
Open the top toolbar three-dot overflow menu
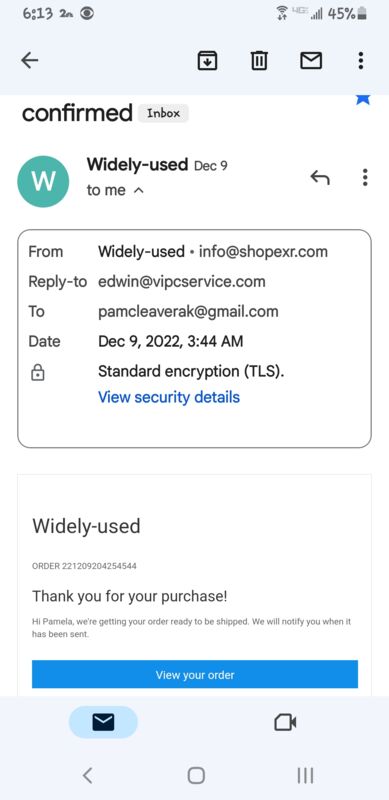[361, 61]
